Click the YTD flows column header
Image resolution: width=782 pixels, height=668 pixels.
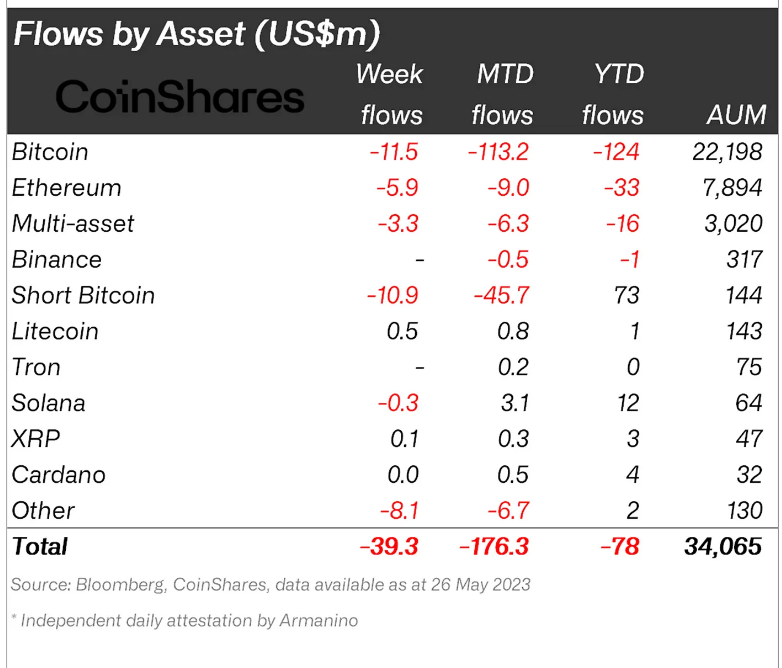point(612,94)
